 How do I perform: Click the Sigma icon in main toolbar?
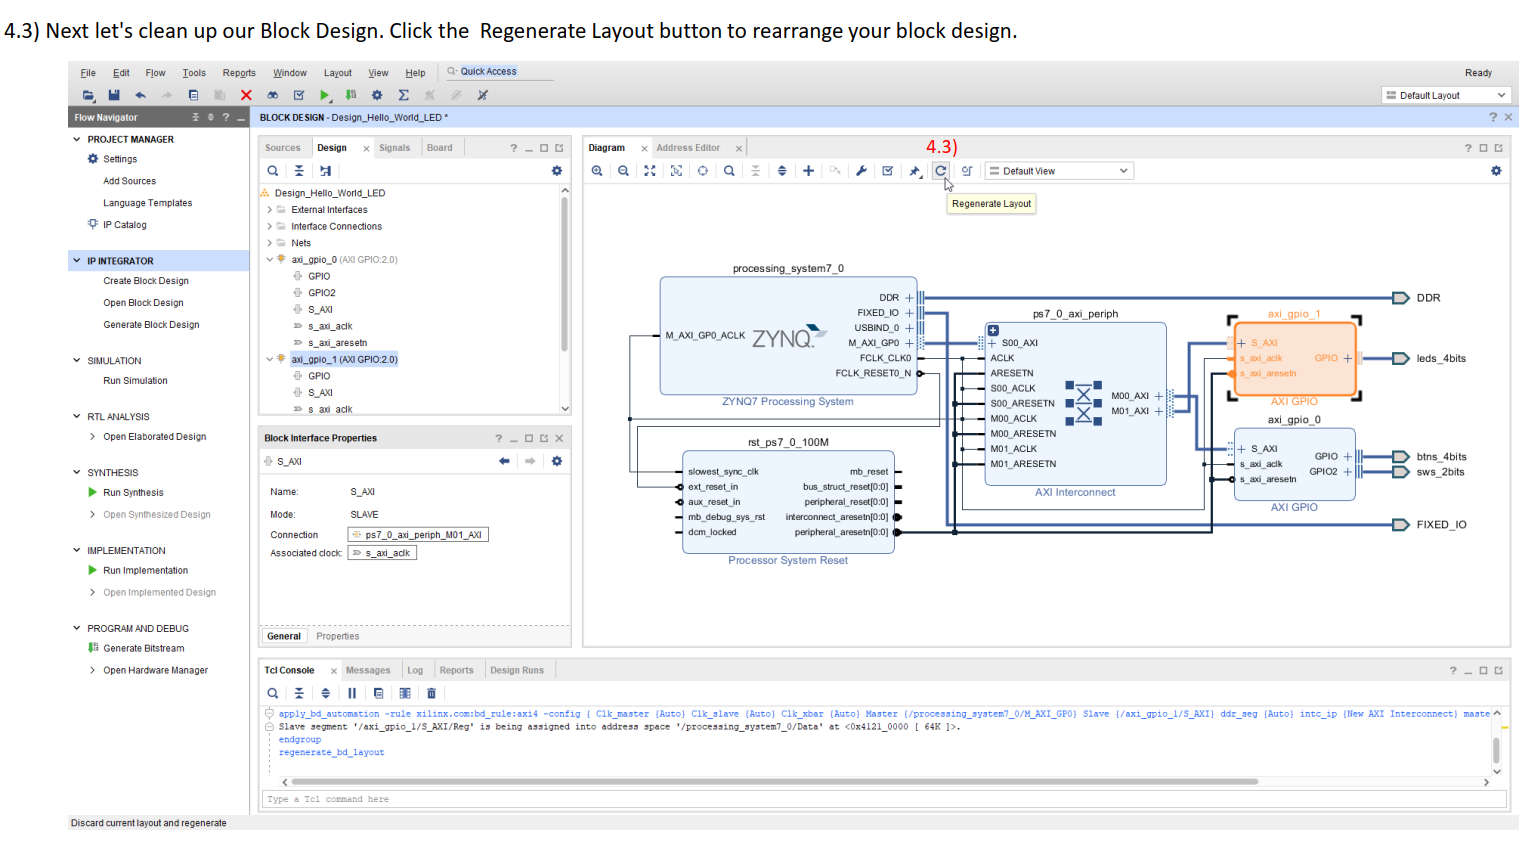click(403, 95)
